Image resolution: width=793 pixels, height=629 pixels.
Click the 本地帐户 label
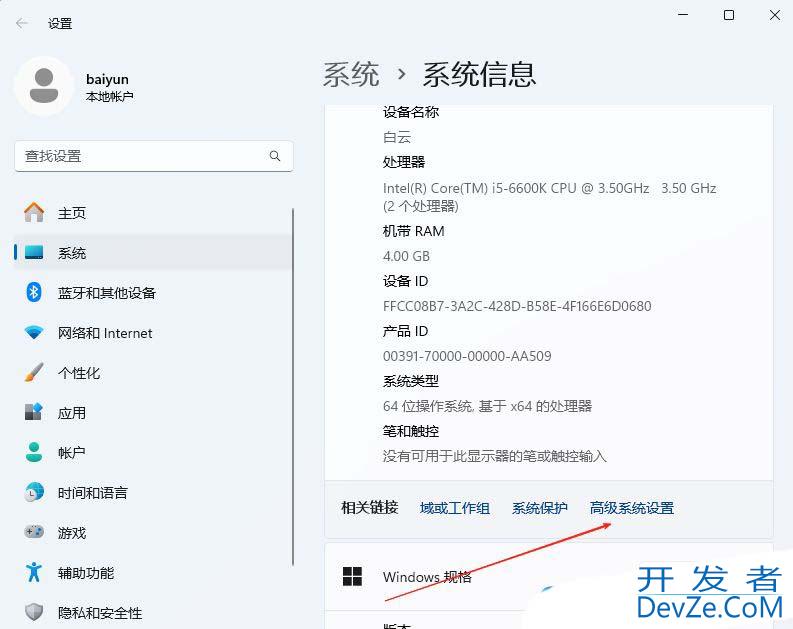click(109, 97)
